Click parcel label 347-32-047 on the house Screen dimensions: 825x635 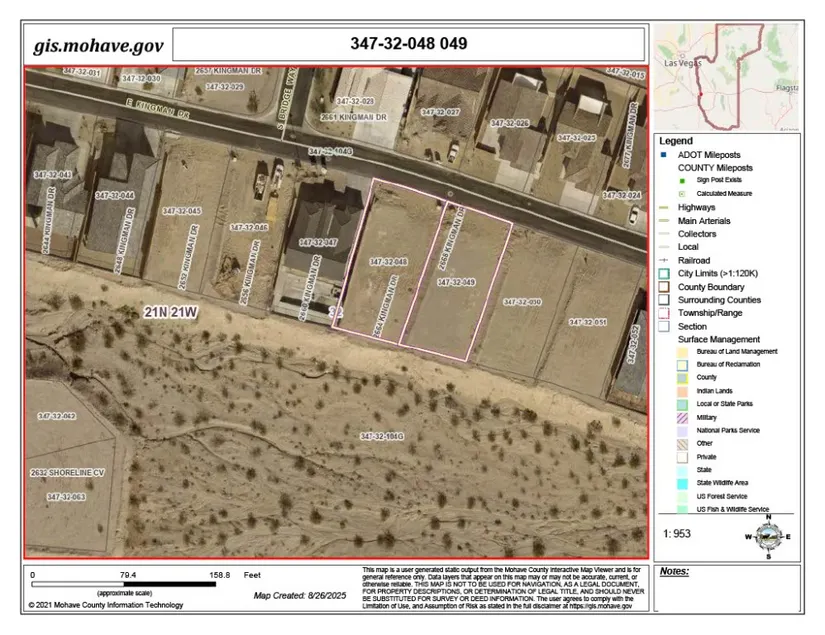(x=317, y=243)
